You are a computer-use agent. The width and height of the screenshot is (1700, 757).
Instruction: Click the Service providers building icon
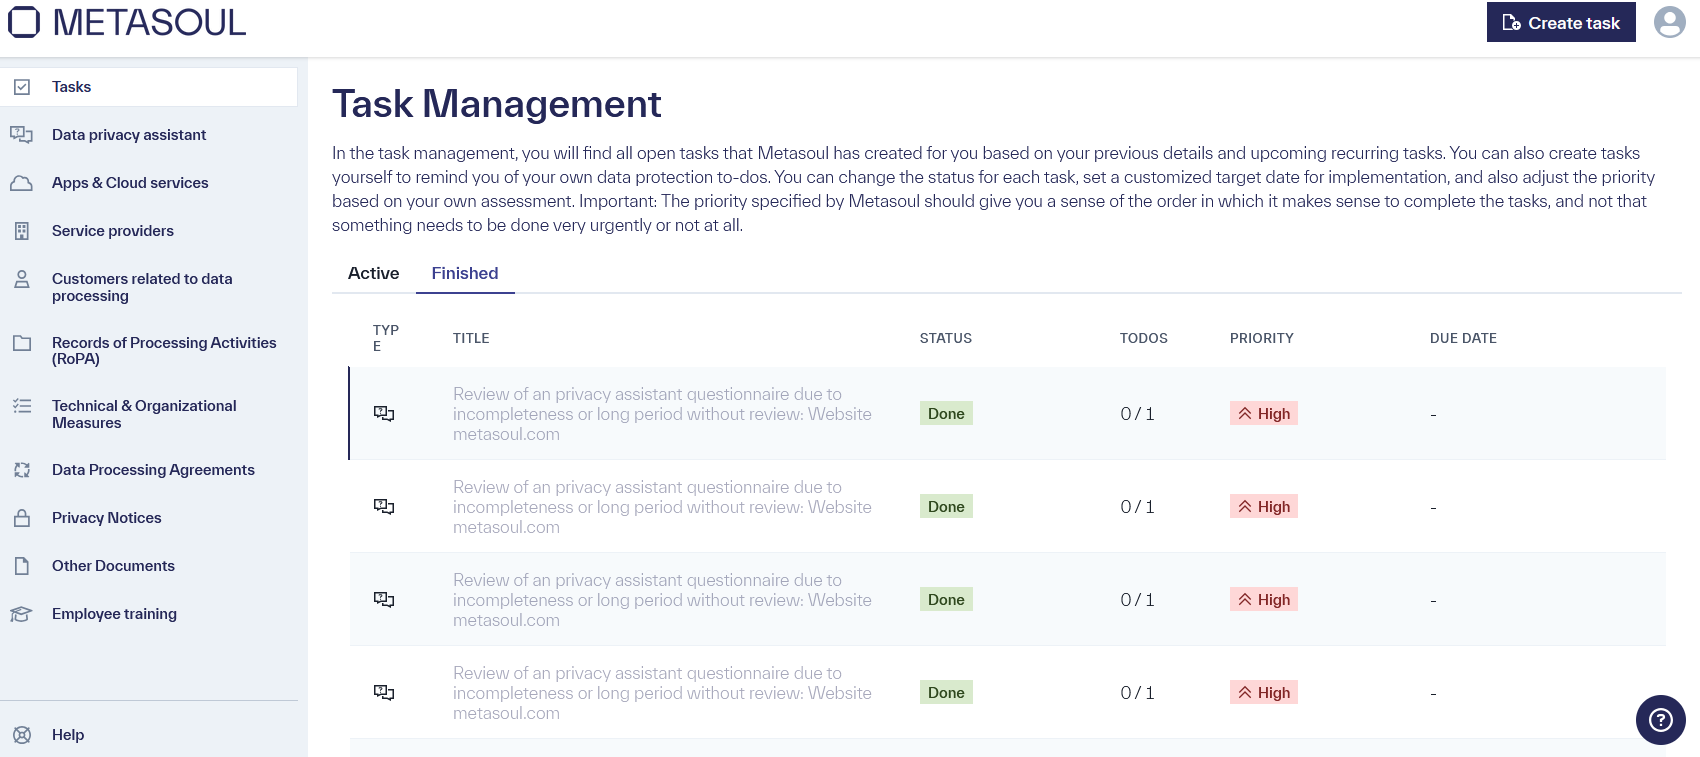[22, 230]
